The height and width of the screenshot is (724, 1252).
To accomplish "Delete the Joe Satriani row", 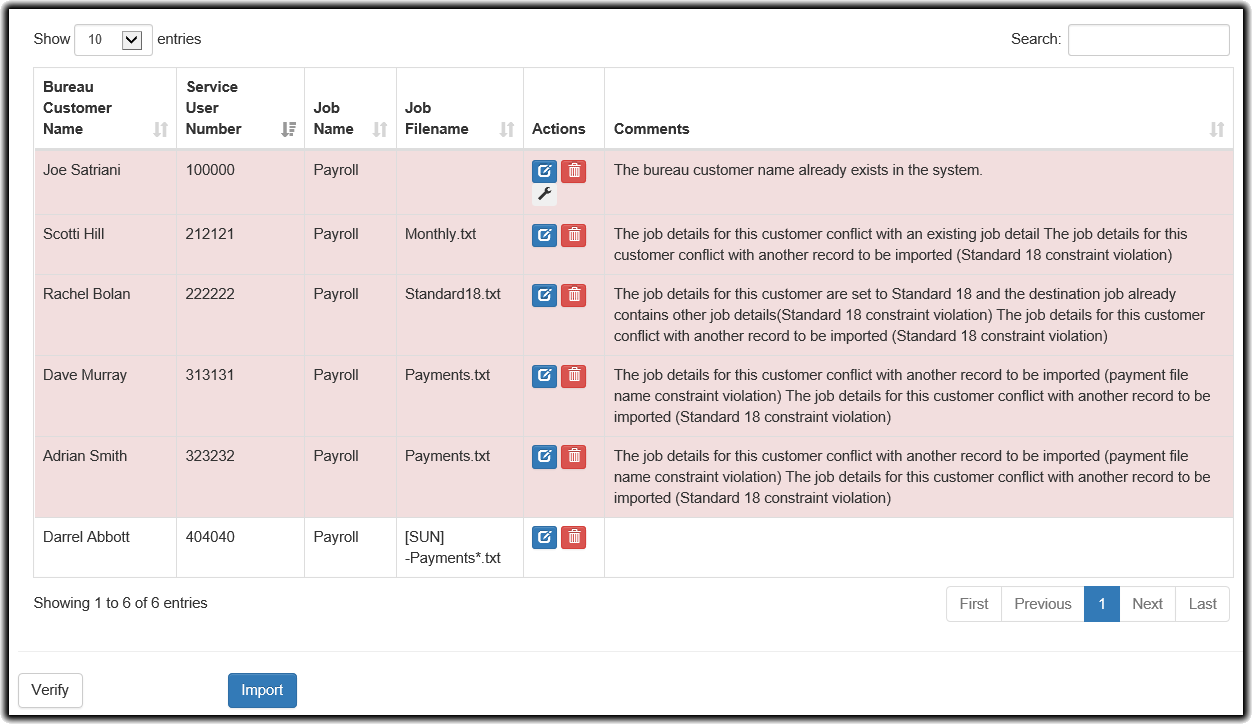I will (x=573, y=171).
